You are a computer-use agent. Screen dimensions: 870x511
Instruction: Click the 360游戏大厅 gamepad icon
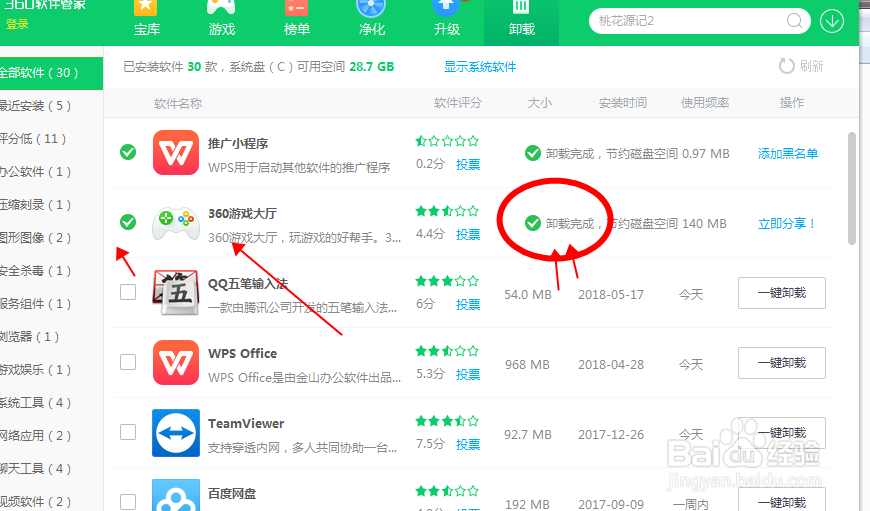coord(176,222)
